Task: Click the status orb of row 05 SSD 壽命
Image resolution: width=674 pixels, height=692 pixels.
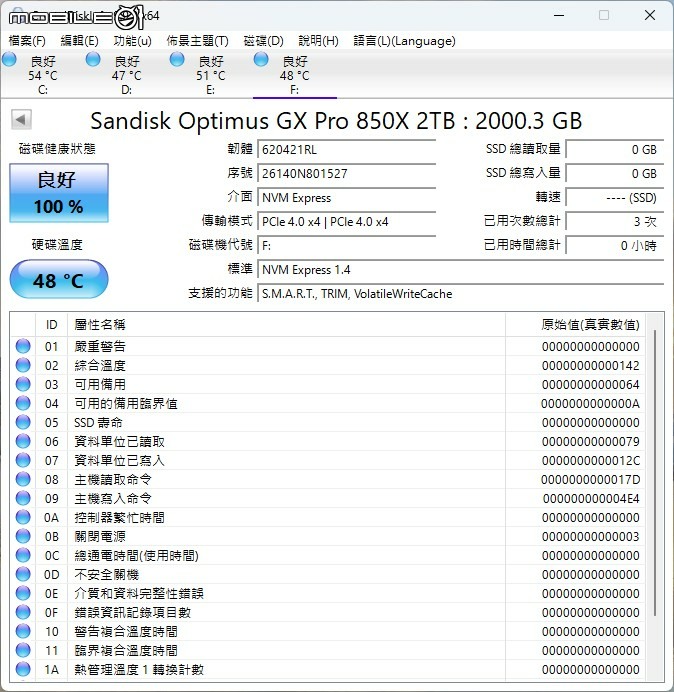Action: tap(23, 422)
